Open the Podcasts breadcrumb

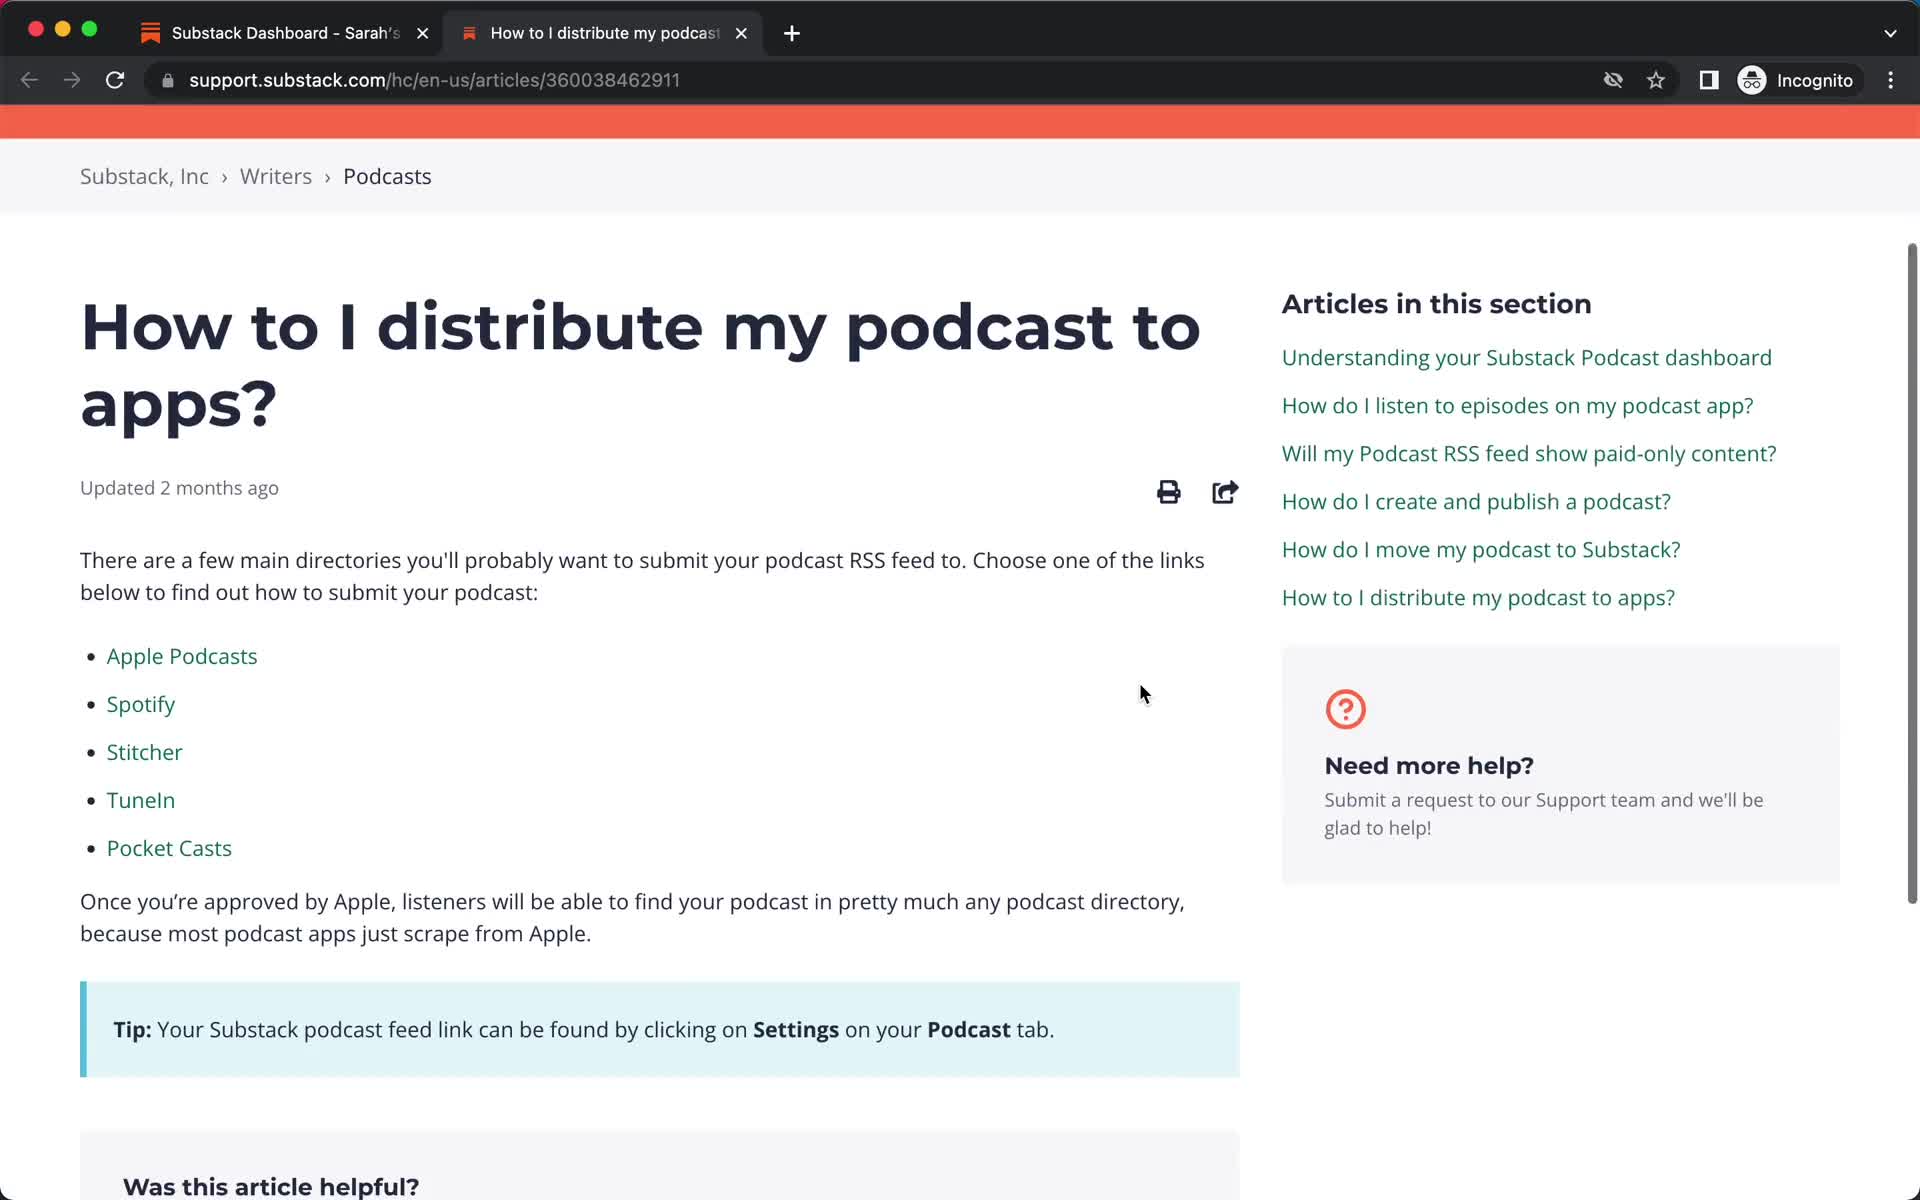click(x=387, y=176)
